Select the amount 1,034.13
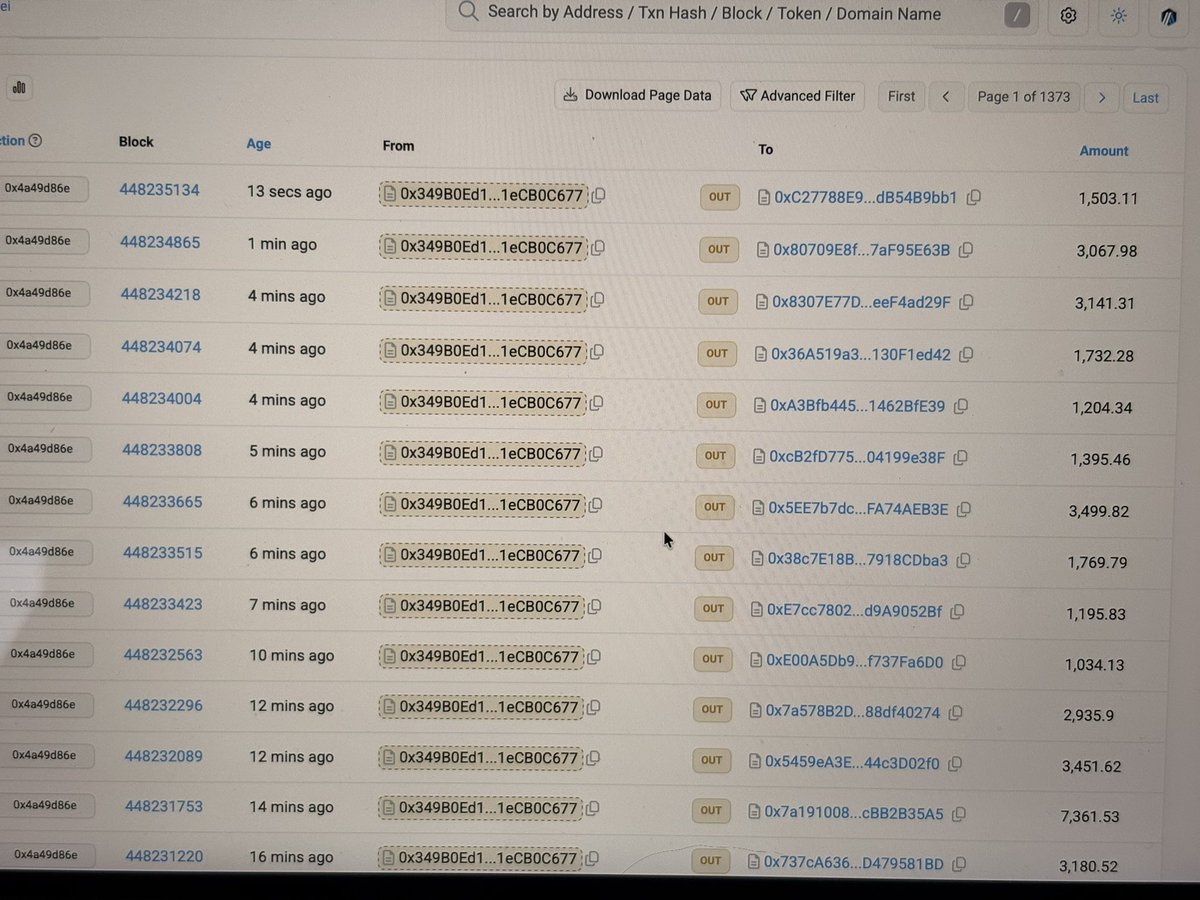1200x900 pixels. 1095,665
